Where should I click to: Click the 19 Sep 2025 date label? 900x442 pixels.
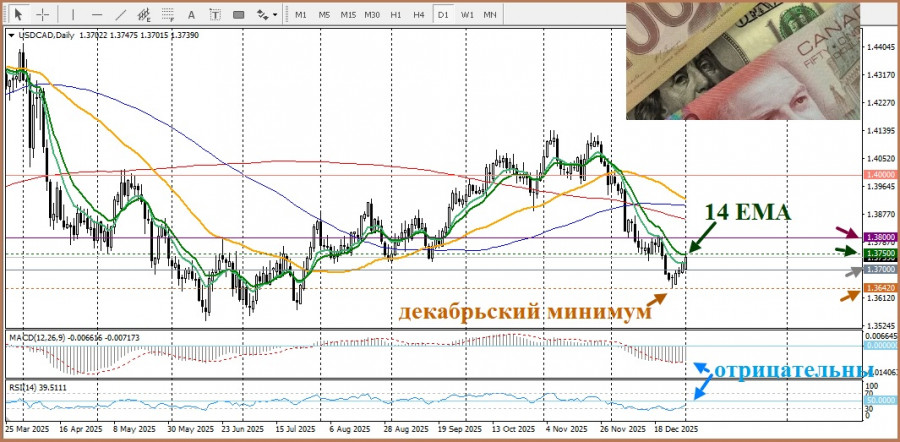pyautogui.click(x=458, y=429)
